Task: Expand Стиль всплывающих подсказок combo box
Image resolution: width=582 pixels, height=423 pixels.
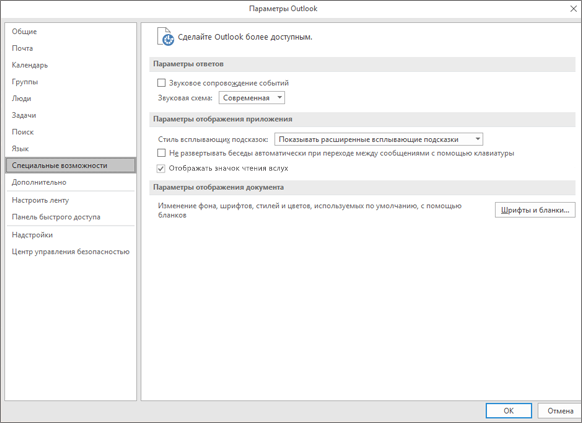Action: click(379, 140)
